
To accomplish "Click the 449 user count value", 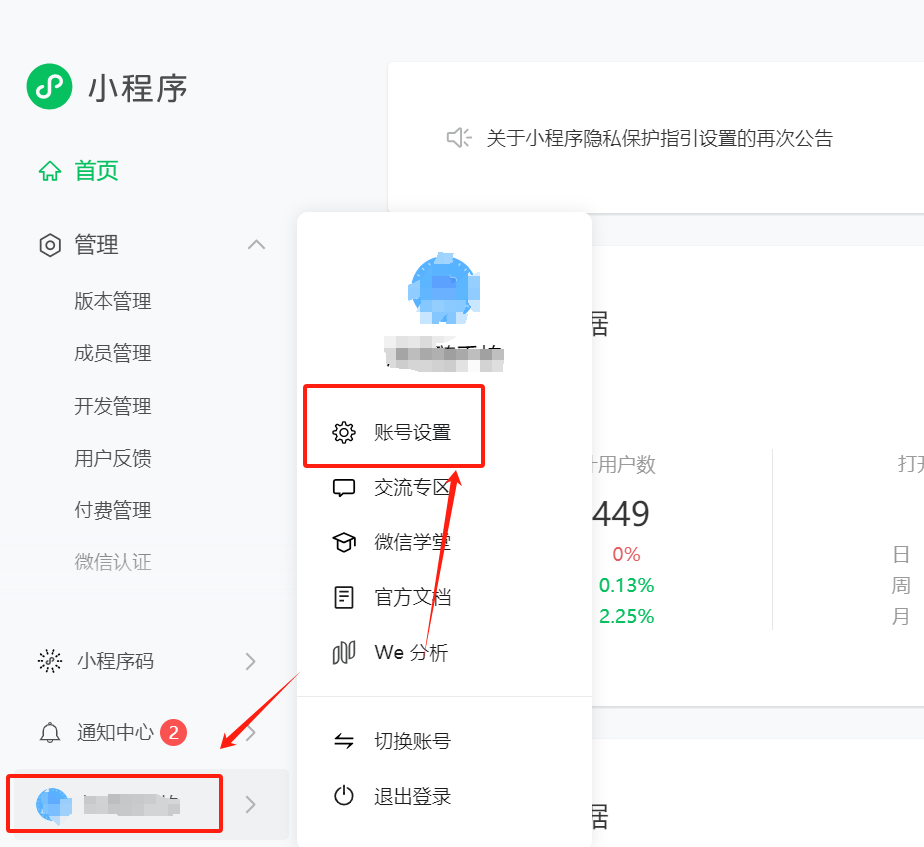I will pyautogui.click(x=621, y=514).
